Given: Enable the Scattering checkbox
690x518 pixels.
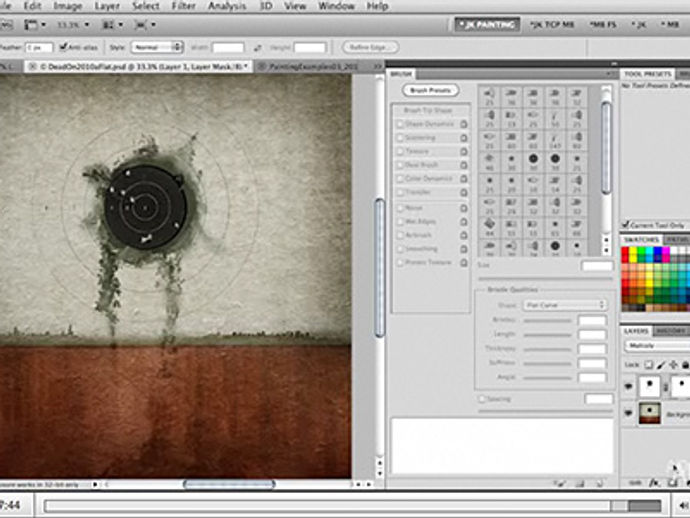Looking at the screenshot, I should [x=400, y=138].
